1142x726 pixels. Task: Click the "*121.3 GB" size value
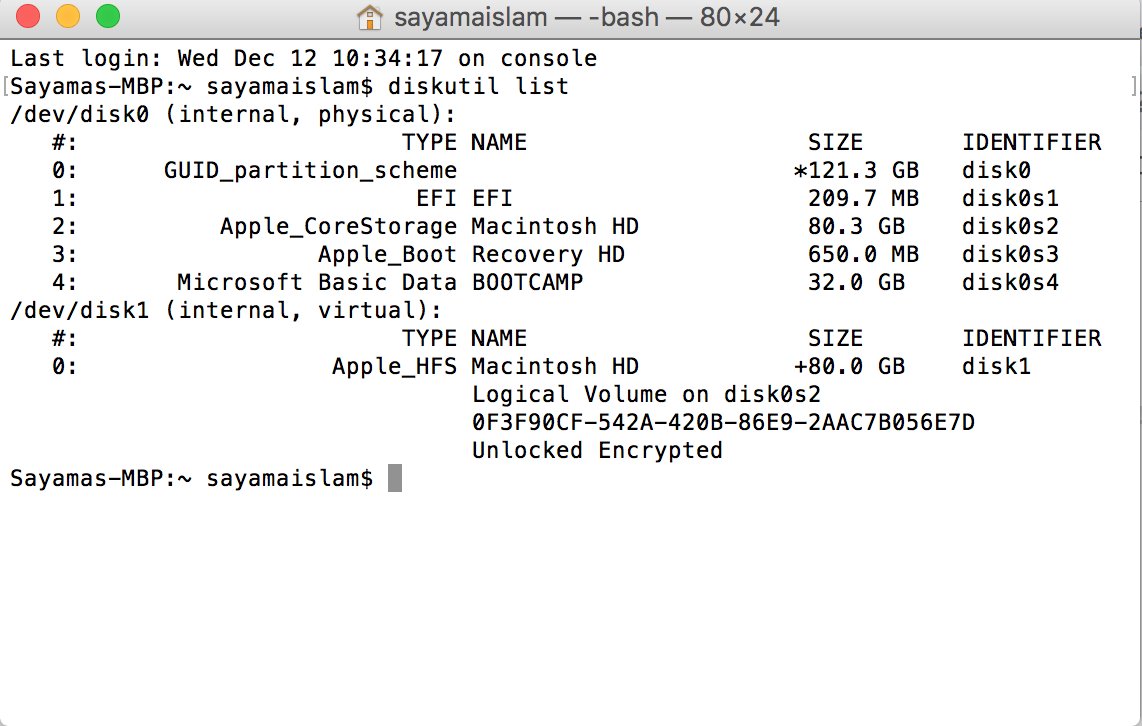(x=856, y=171)
